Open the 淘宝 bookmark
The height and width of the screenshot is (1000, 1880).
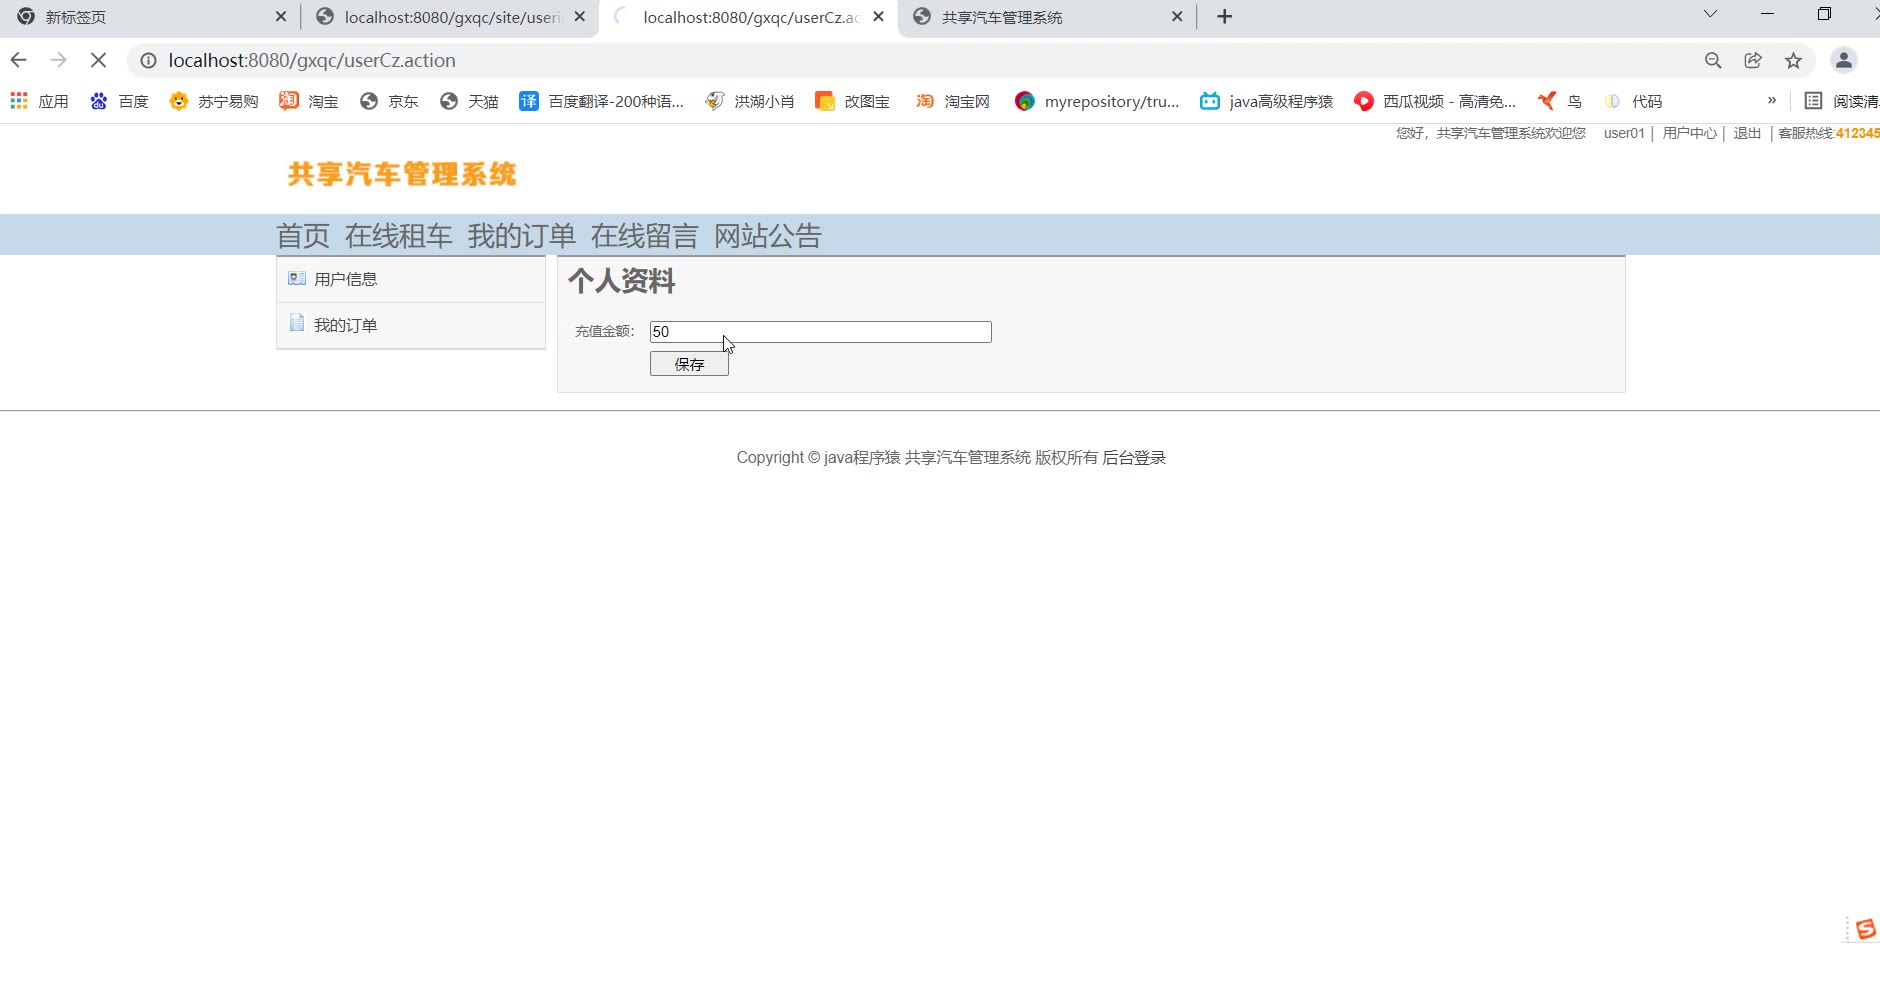pyautogui.click(x=309, y=101)
